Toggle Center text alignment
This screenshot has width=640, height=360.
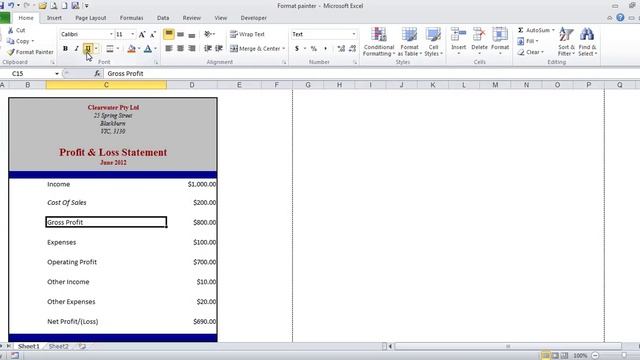point(180,49)
